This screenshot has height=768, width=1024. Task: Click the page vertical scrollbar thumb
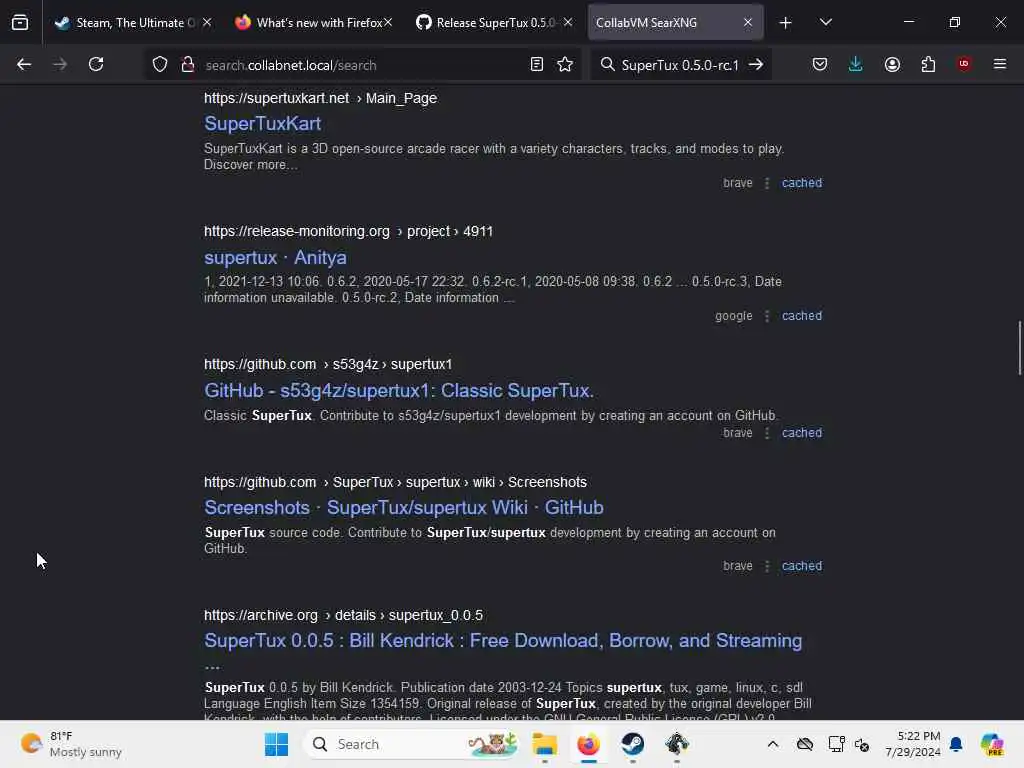pyautogui.click(x=1019, y=348)
